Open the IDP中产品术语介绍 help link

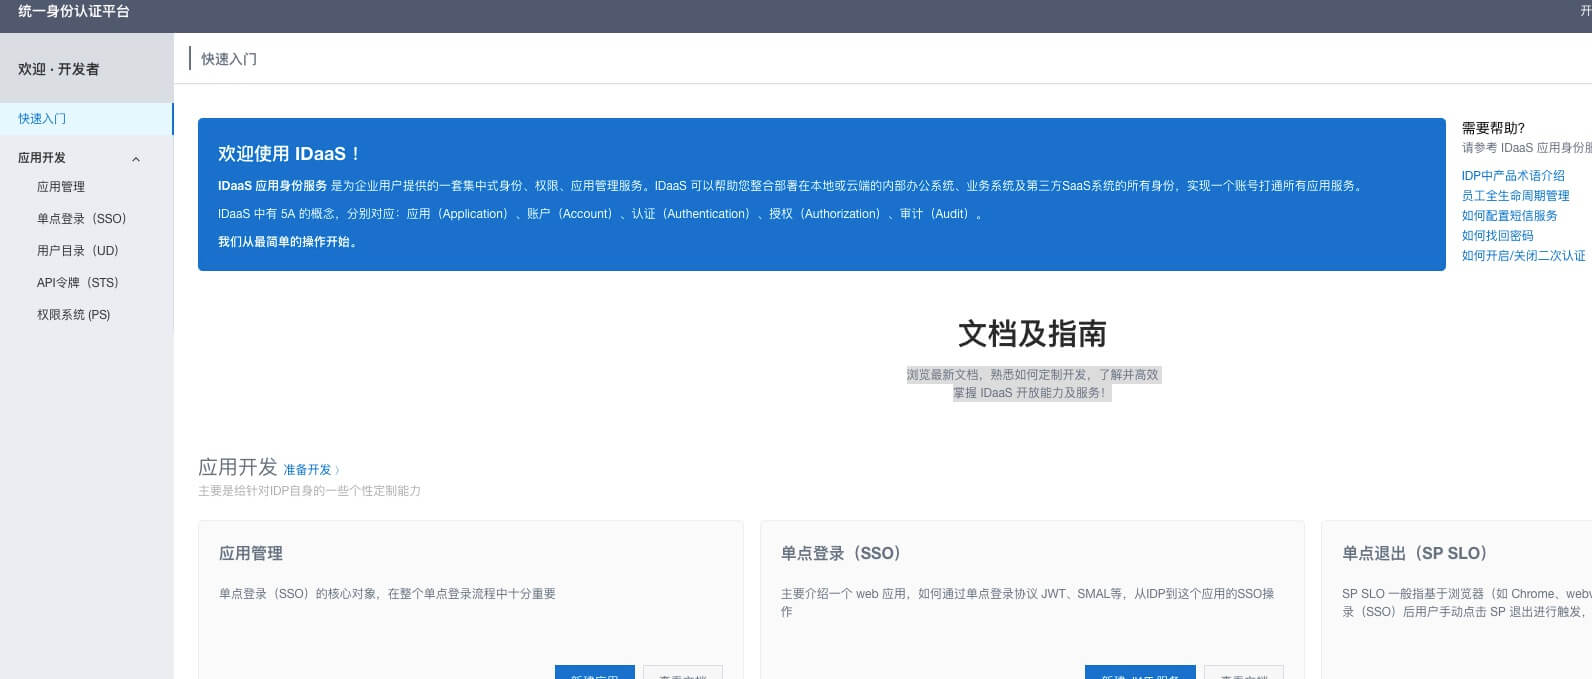point(1513,176)
